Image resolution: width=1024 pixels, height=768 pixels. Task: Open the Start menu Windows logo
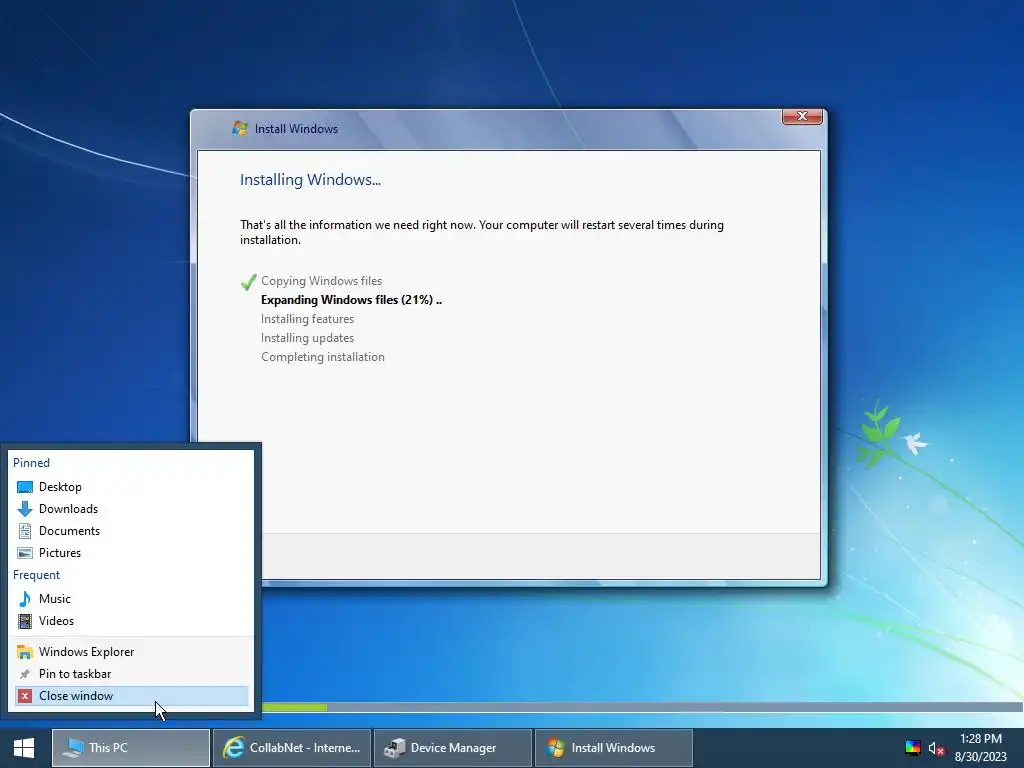pos(24,748)
